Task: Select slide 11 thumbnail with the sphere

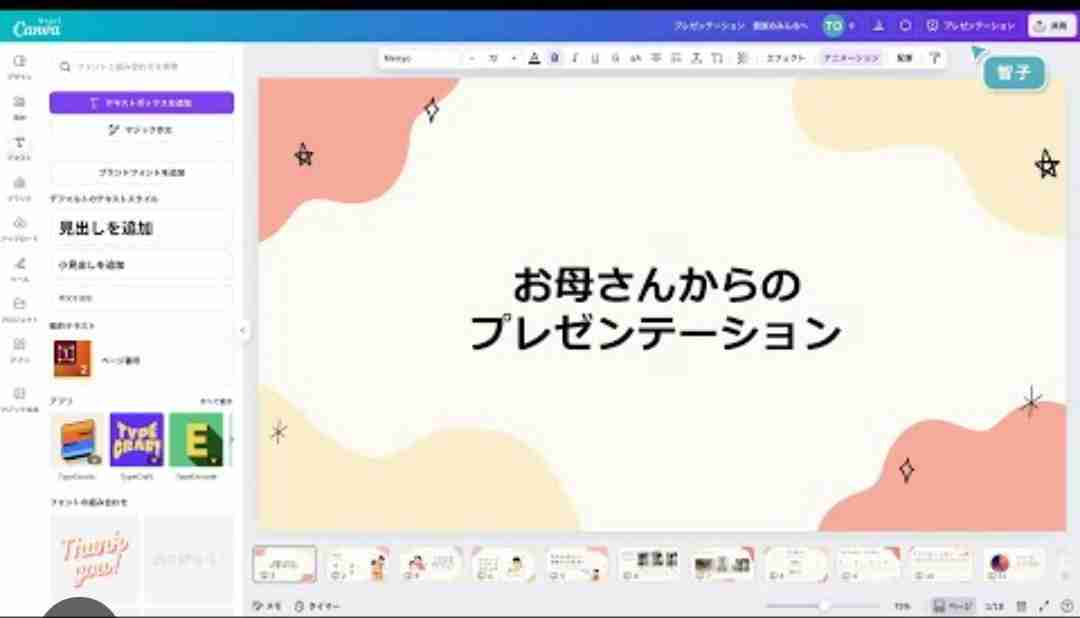Action: pos(1015,564)
